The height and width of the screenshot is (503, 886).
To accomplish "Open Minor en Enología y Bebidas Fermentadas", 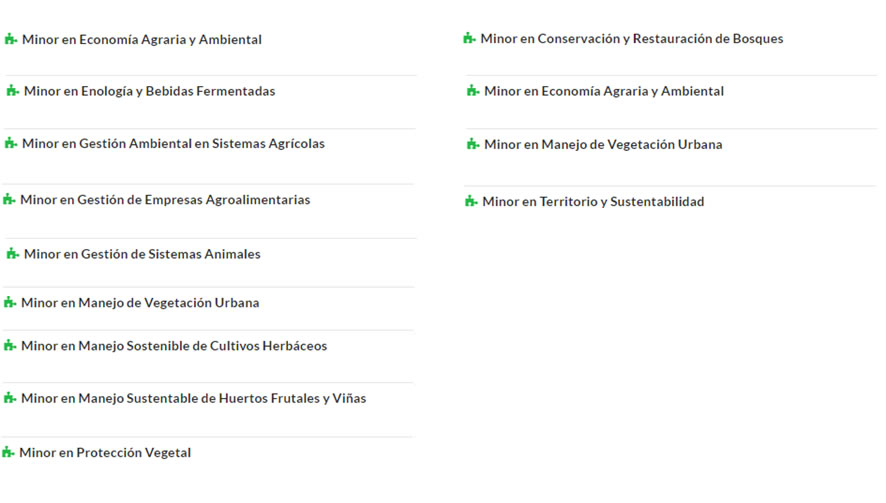I will coord(149,91).
